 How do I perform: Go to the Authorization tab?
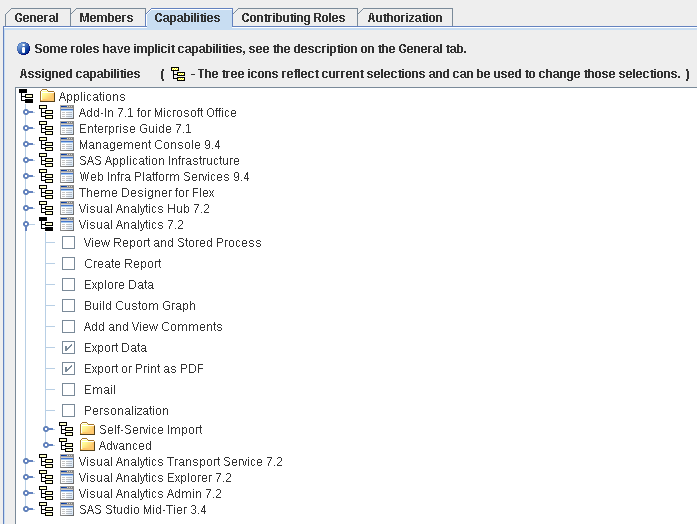405,18
